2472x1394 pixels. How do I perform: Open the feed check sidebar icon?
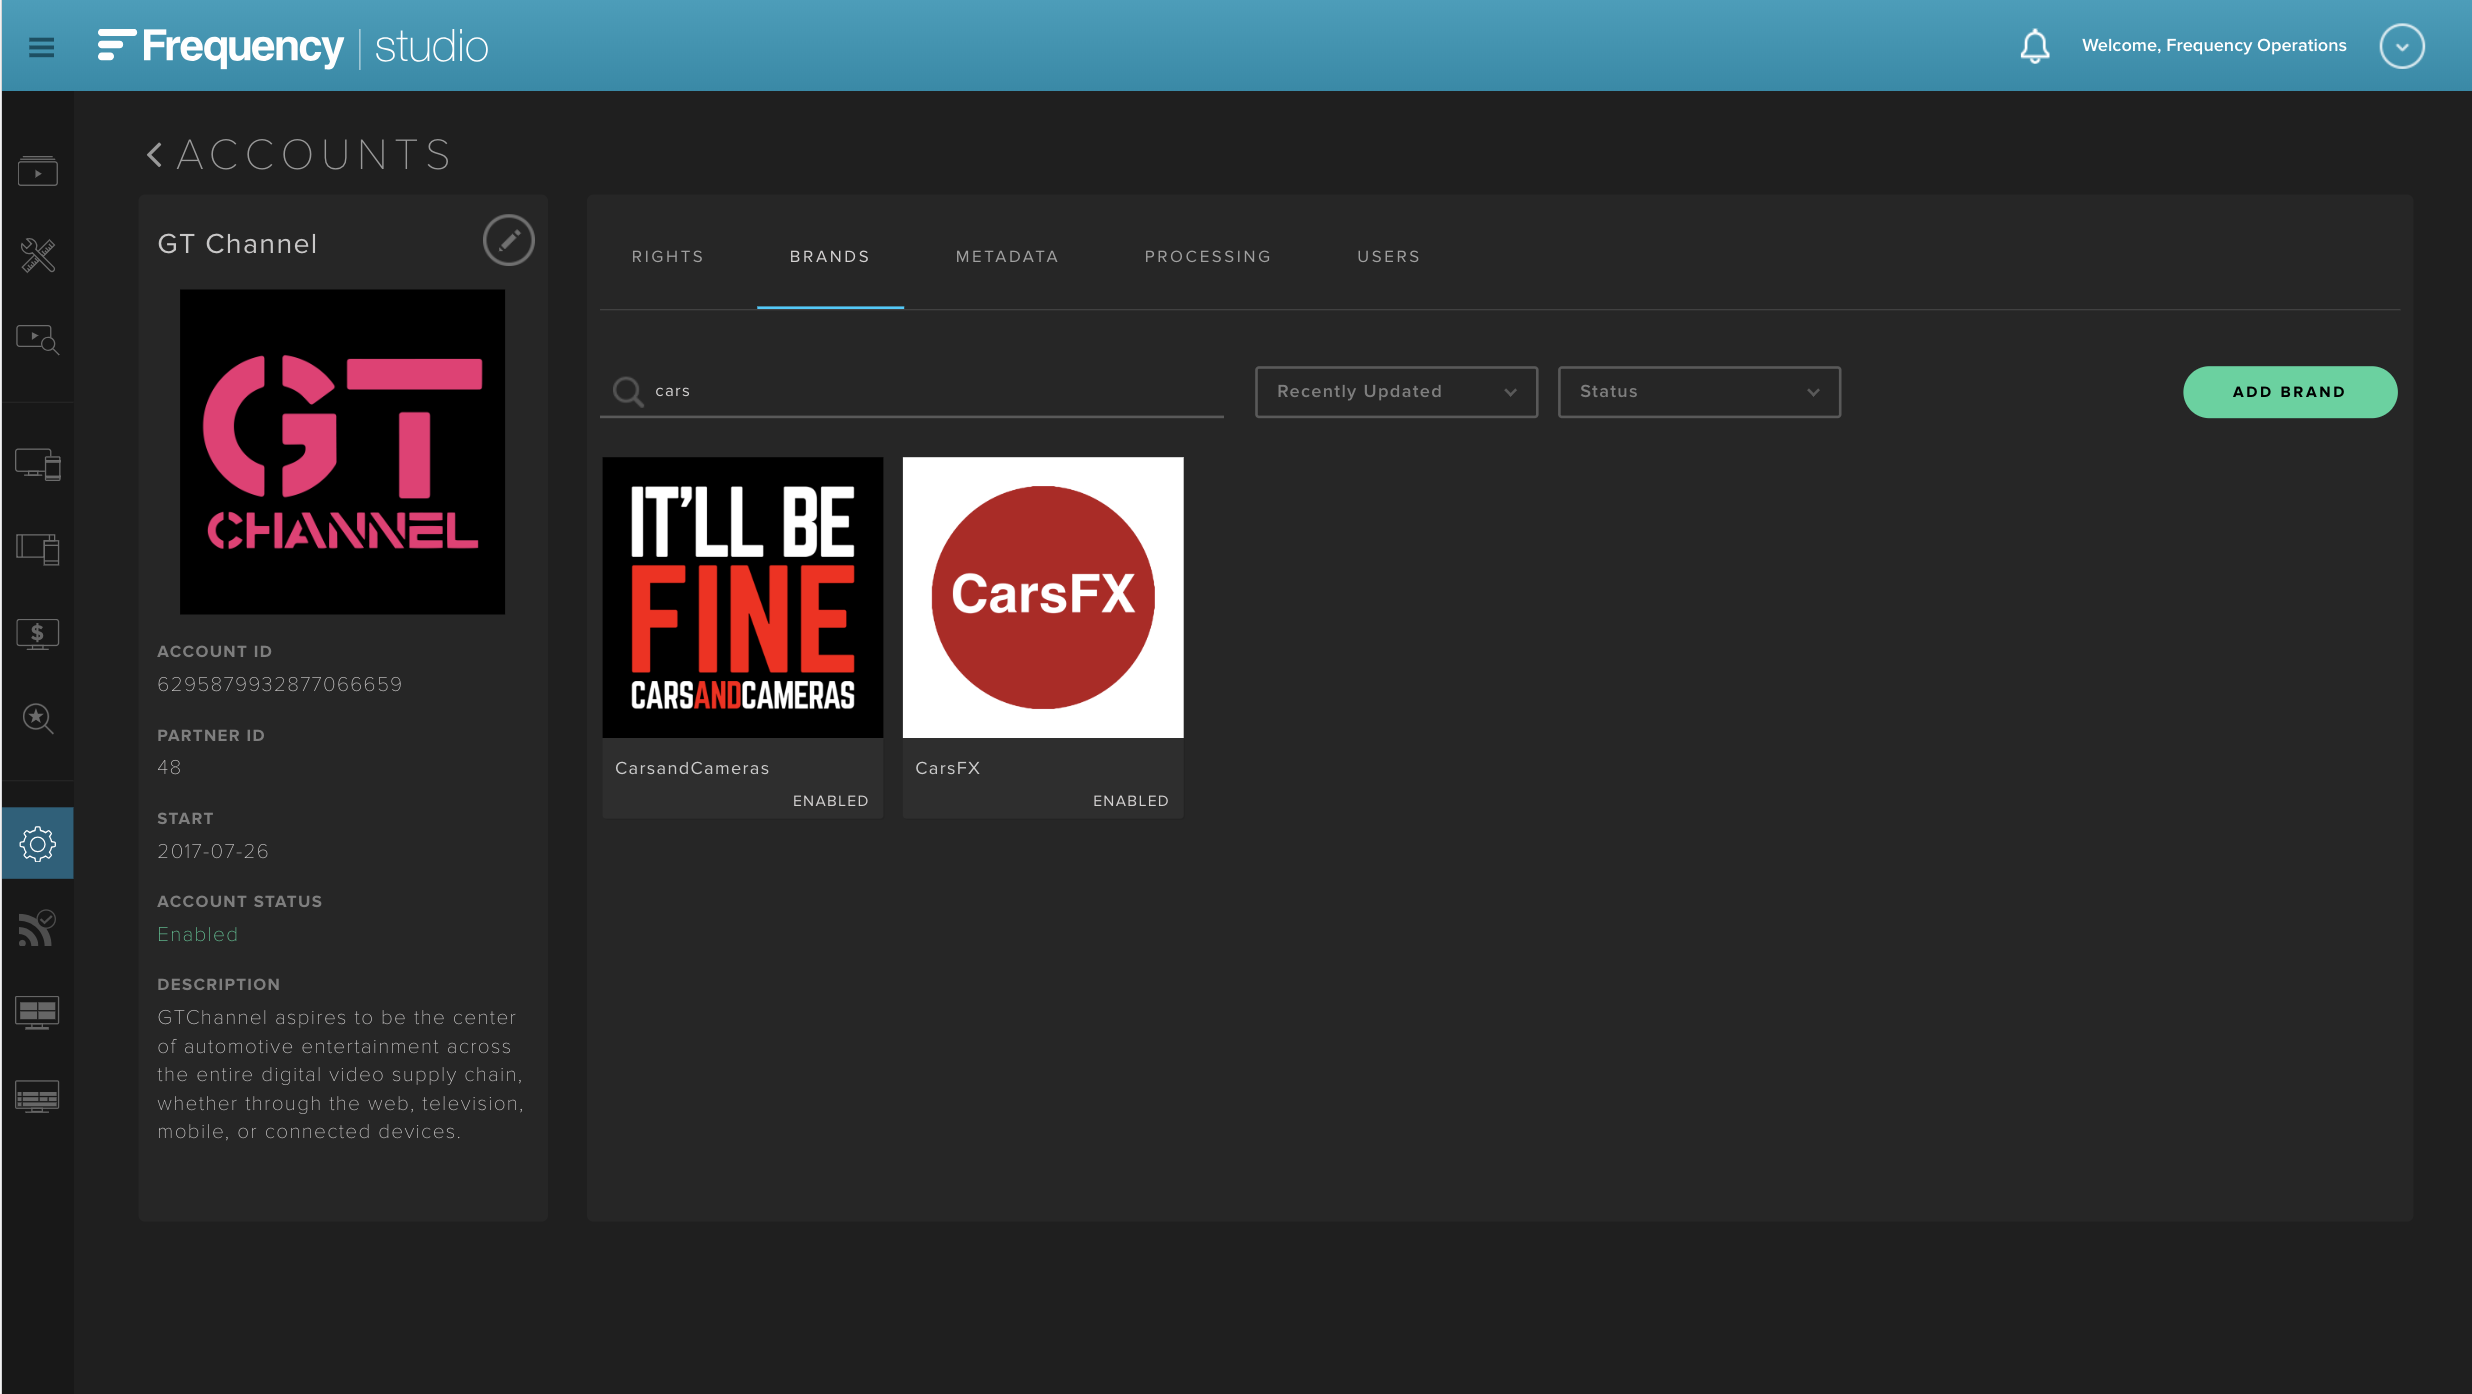[x=38, y=928]
